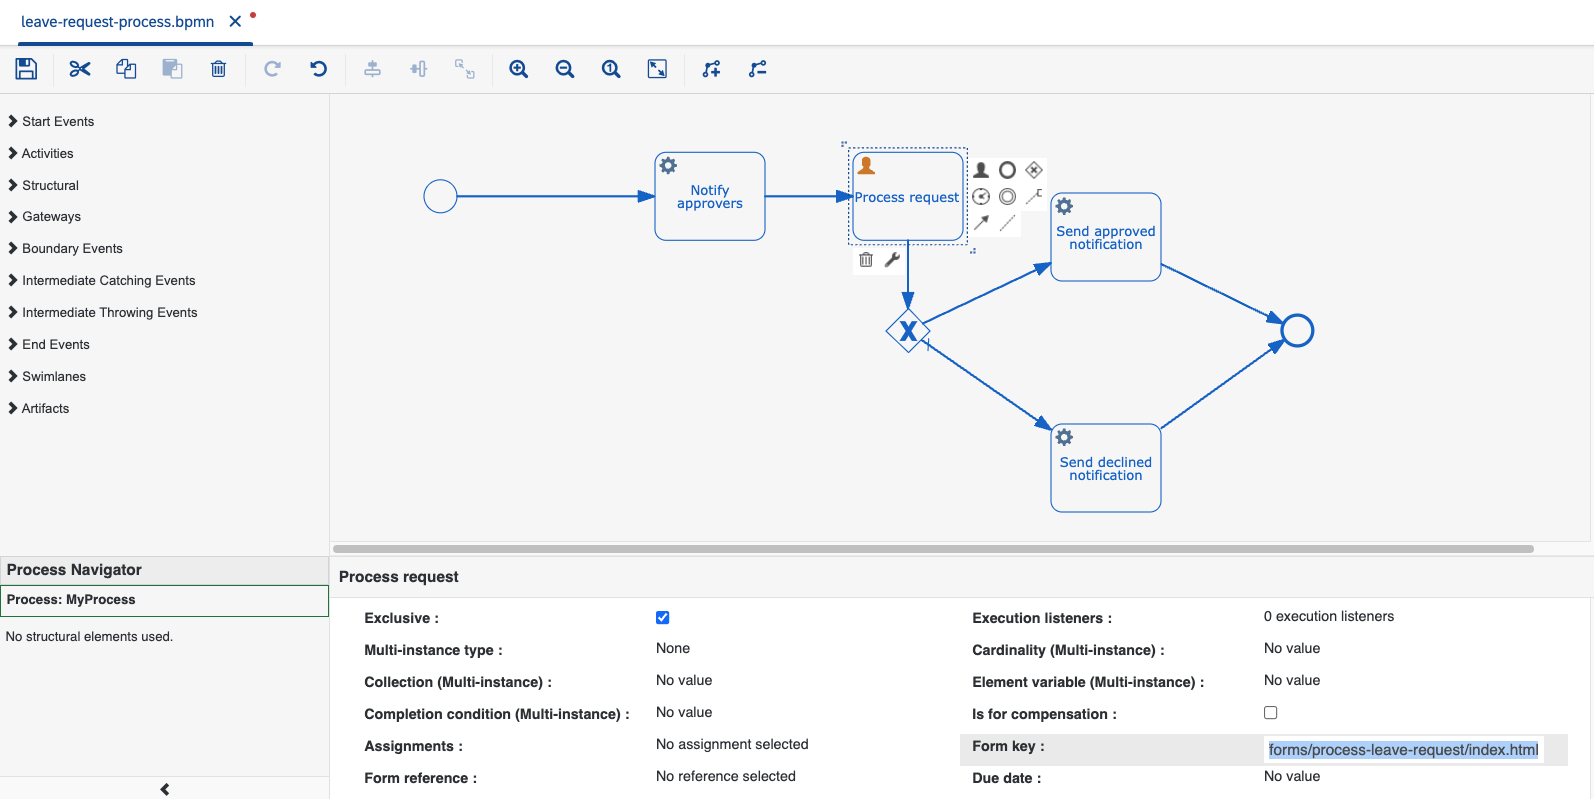Zoom in on the canvas
This screenshot has height=799, width=1594.
519,69
